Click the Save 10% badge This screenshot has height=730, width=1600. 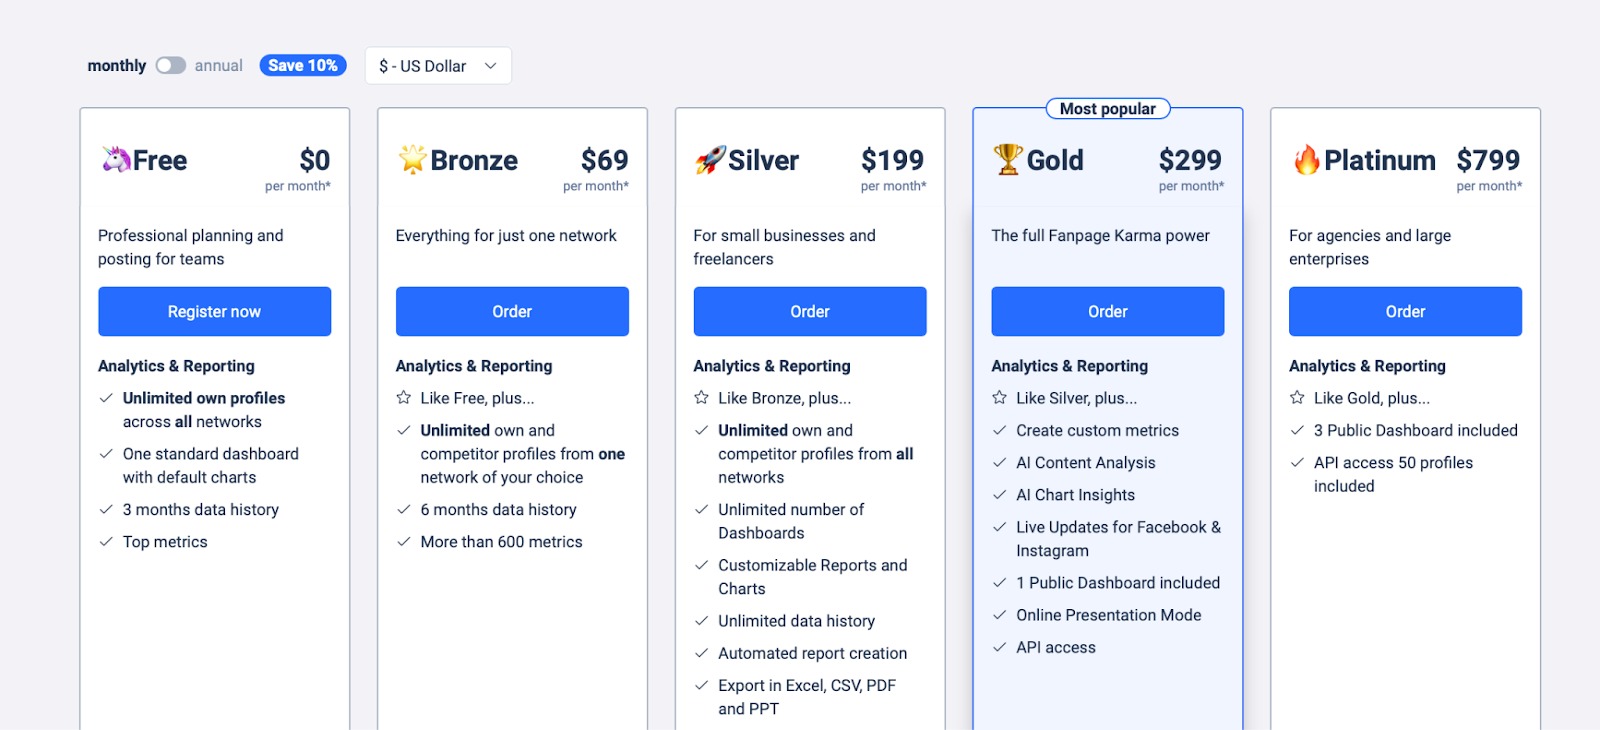[302, 64]
